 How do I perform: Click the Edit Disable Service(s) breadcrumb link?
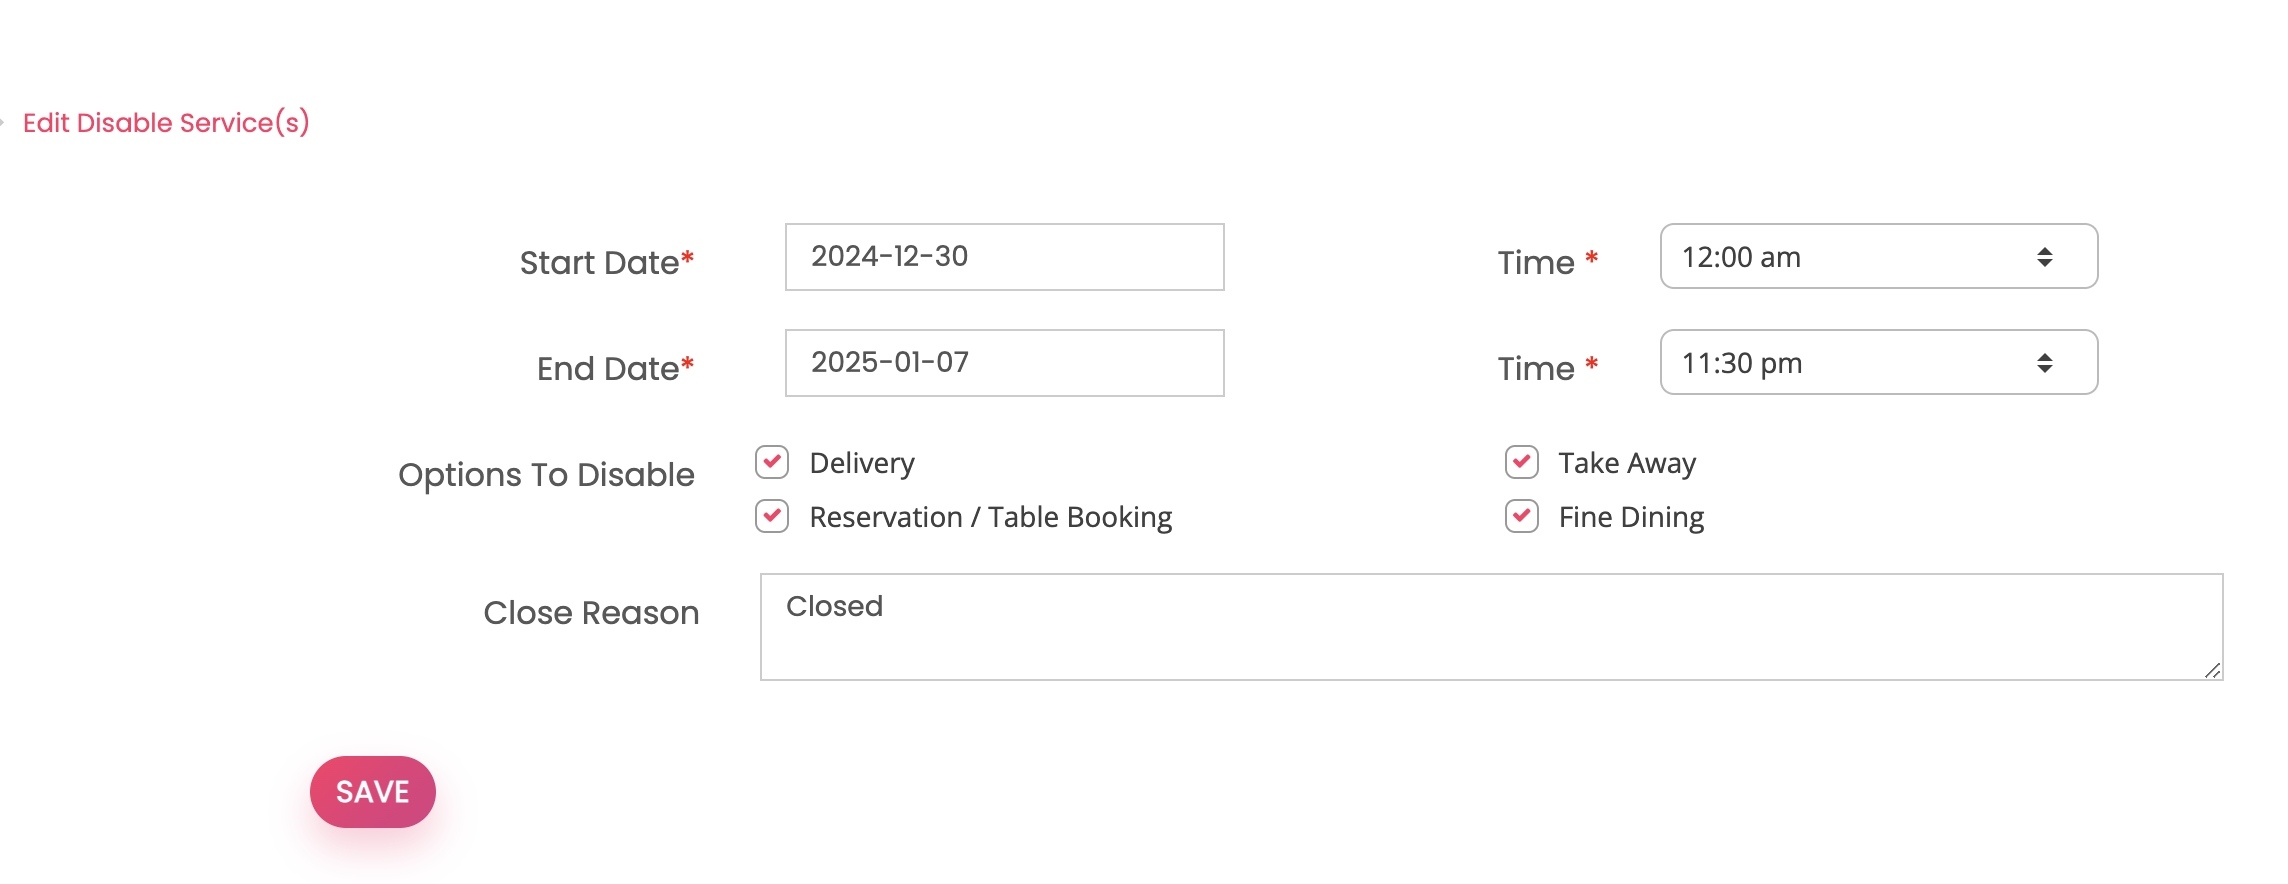pyautogui.click(x=166, y=123)
